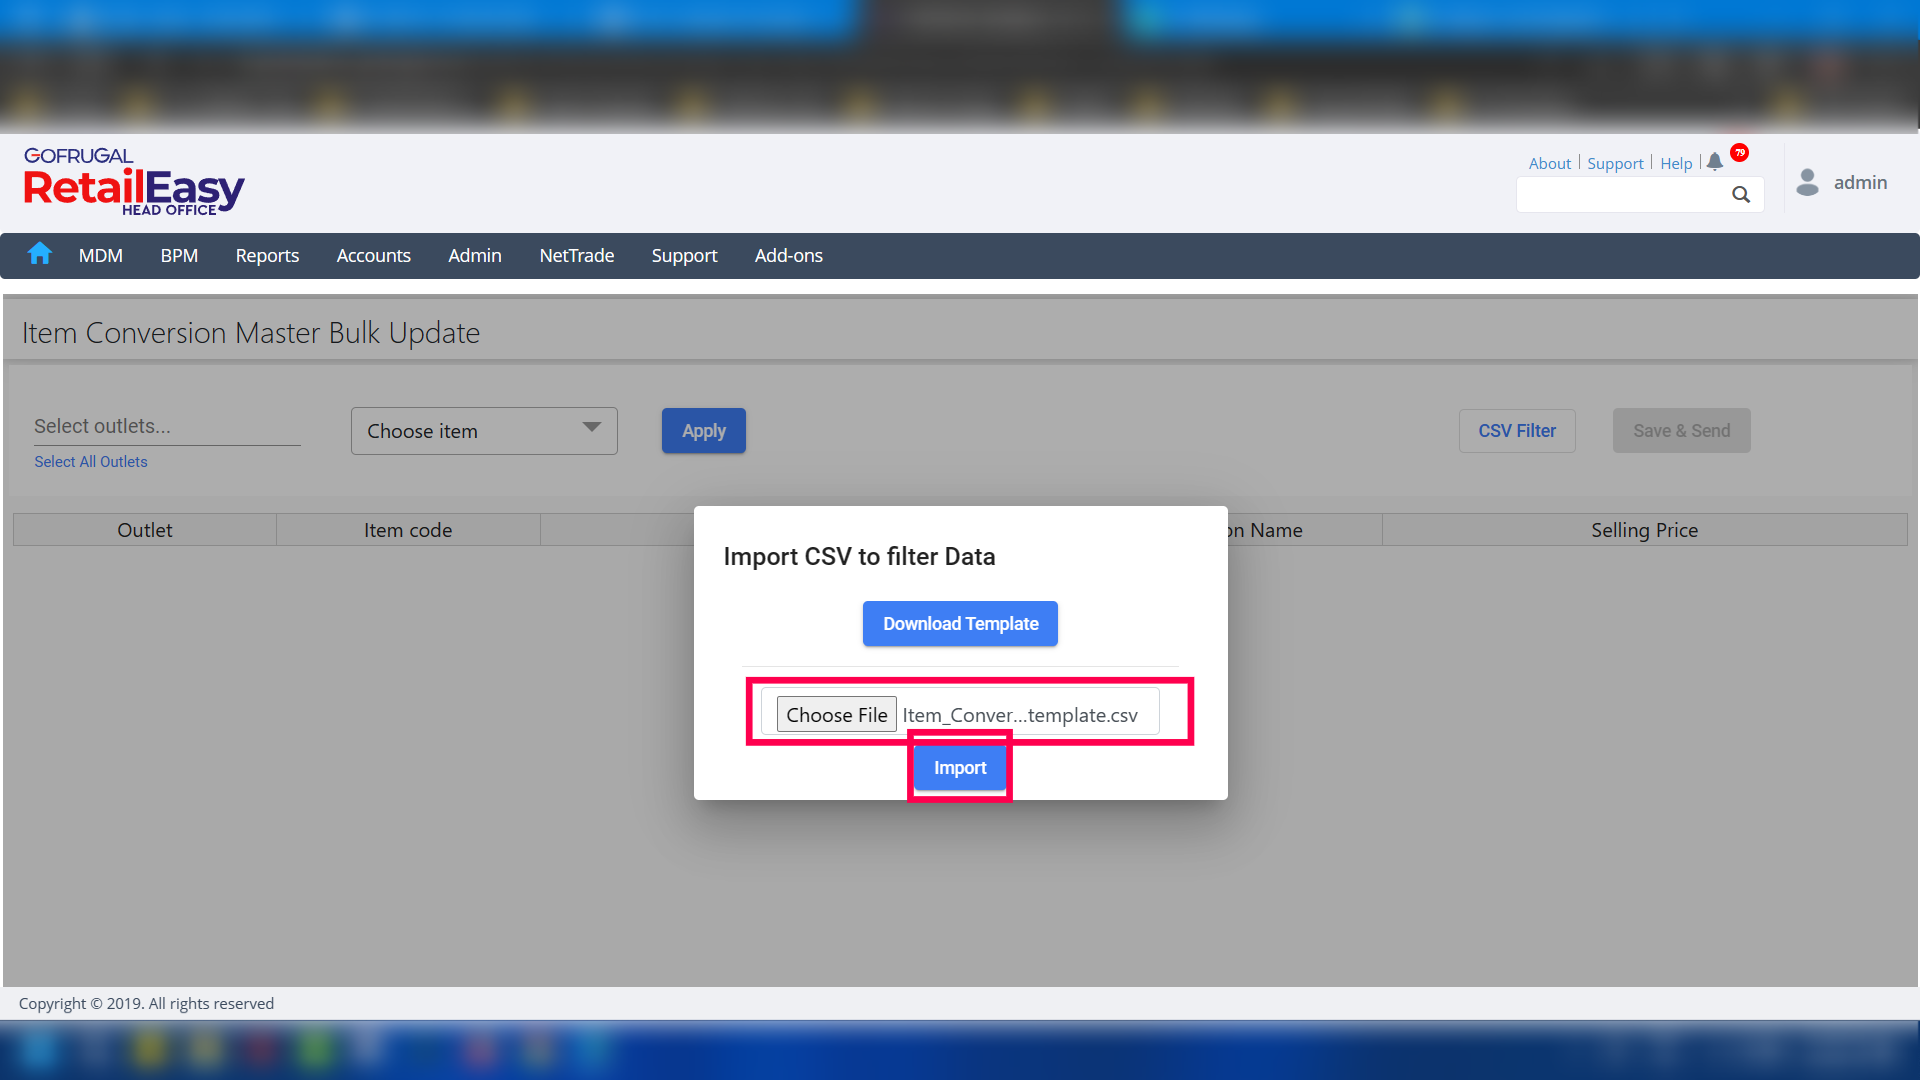
Task: Click the admin user avatar icon
Action: (1807, 182)
